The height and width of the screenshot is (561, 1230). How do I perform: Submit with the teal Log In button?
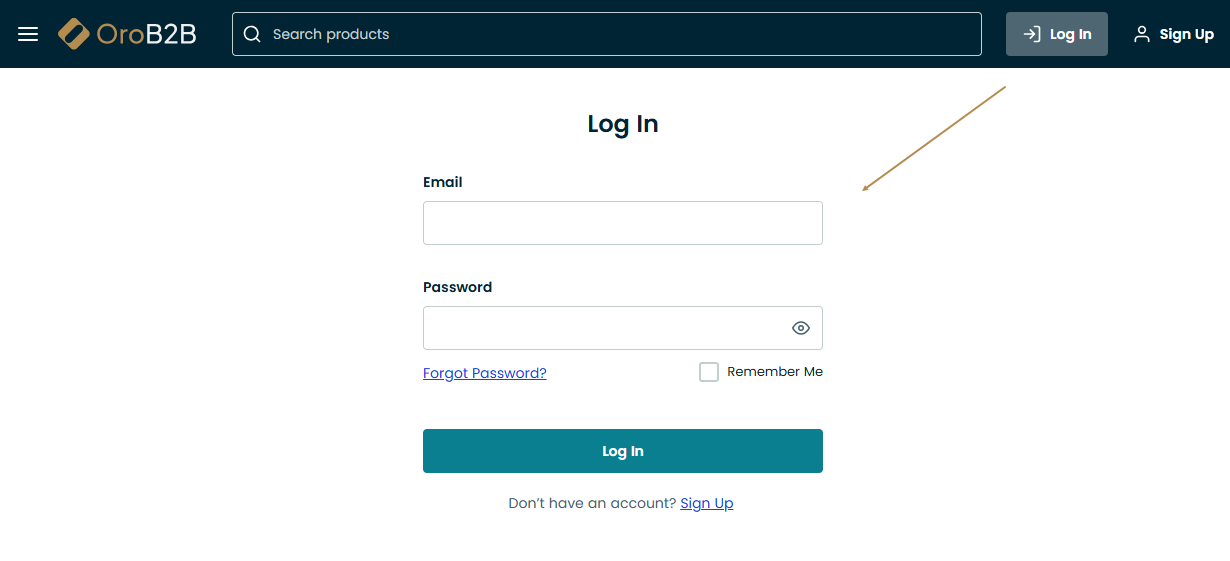point(622,451)
